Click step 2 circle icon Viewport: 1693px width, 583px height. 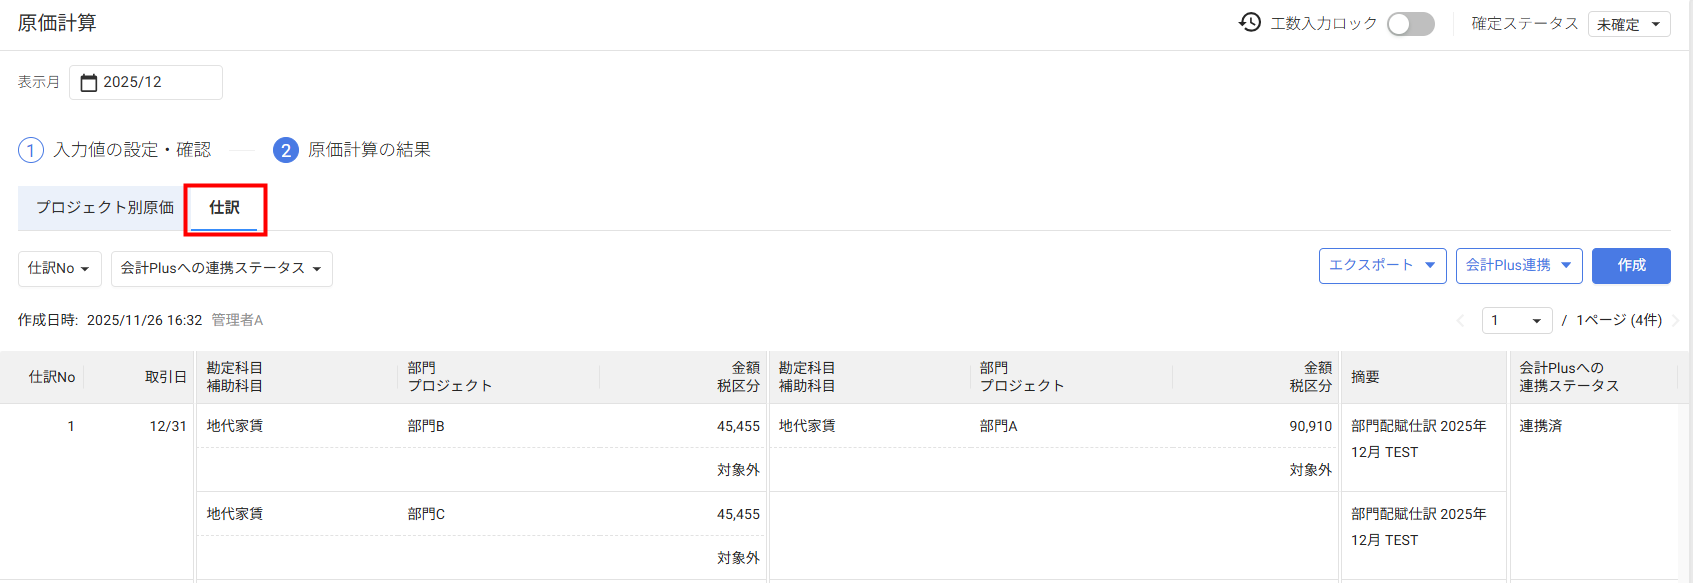286,150
